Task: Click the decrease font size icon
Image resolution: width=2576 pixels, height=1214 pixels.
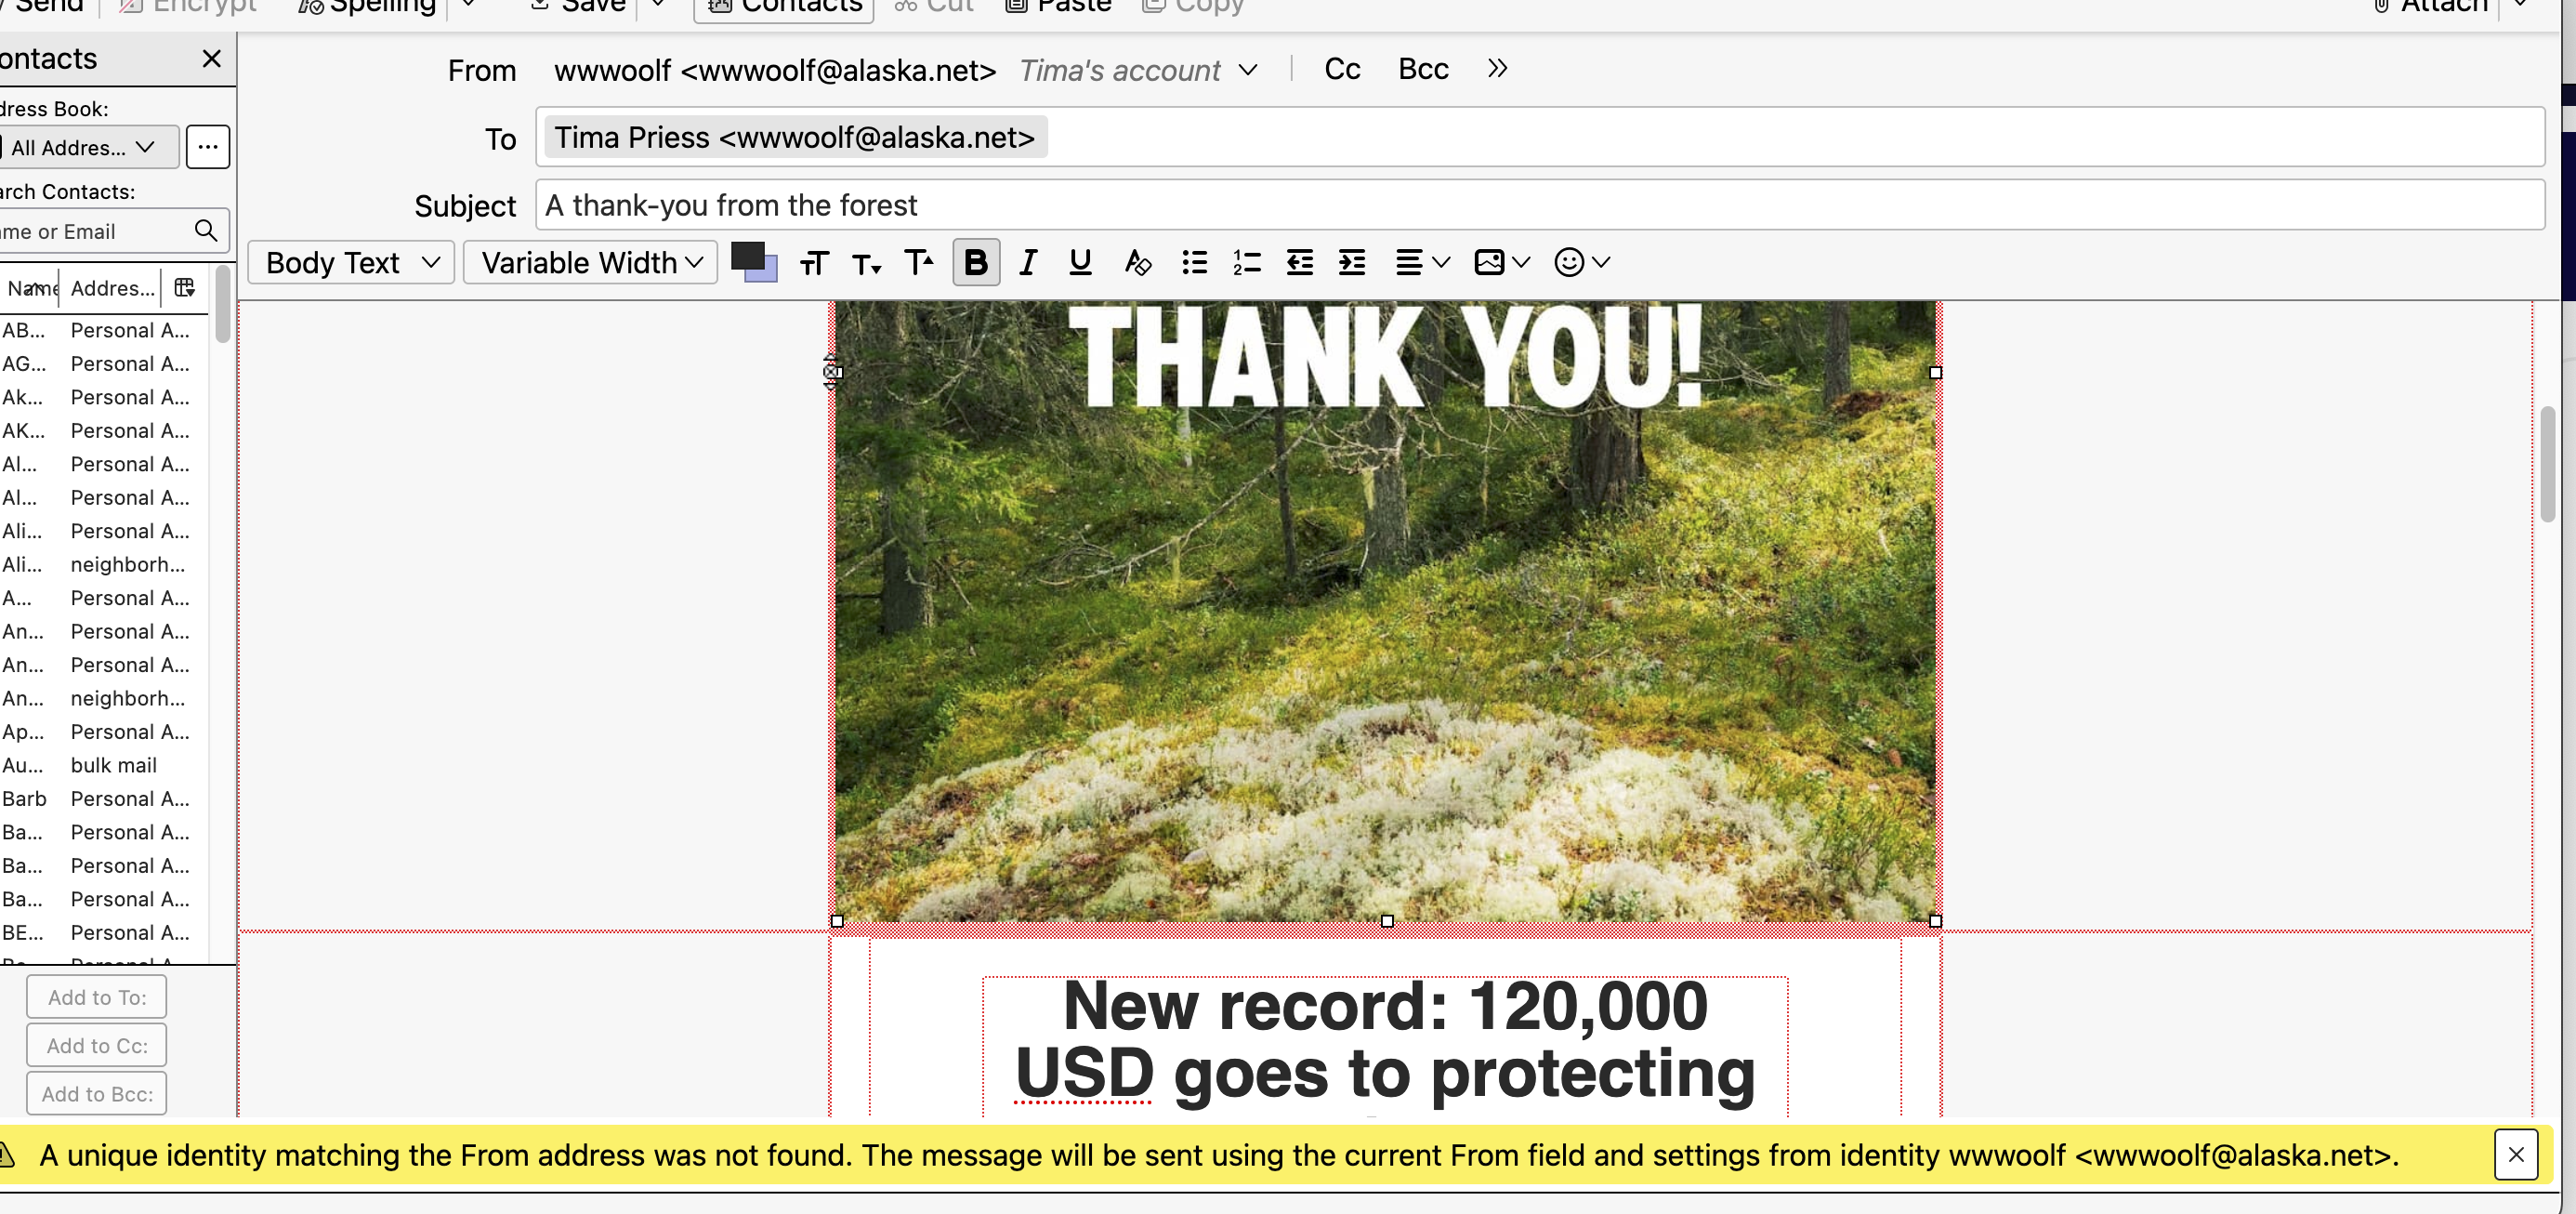Action: pyautogui.click(x=865, y=264)
